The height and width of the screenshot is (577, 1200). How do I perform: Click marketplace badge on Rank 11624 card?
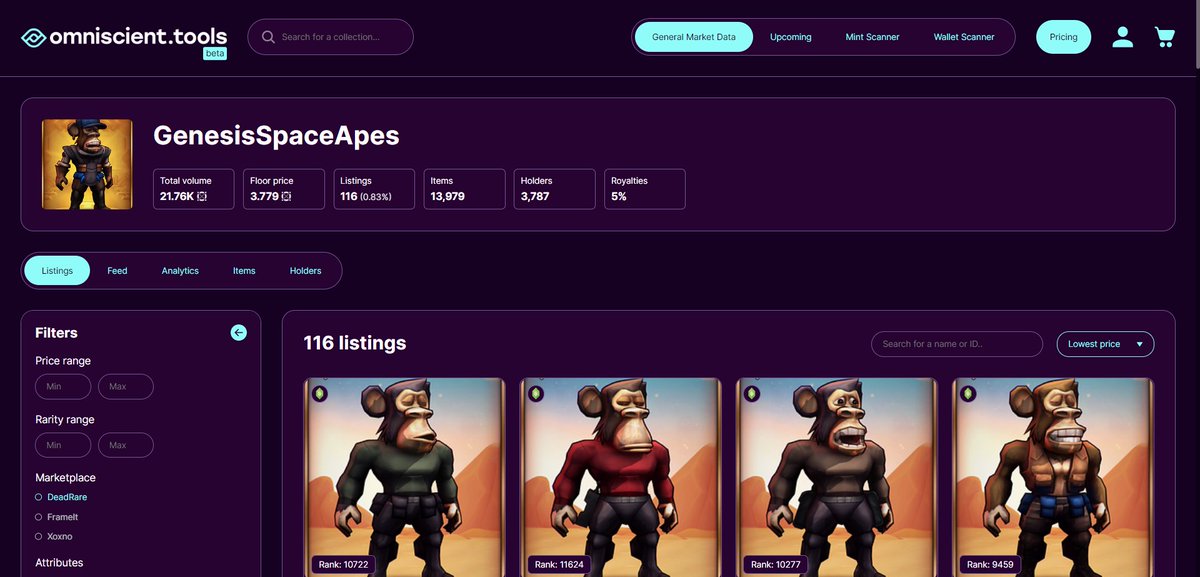[536, 394]
